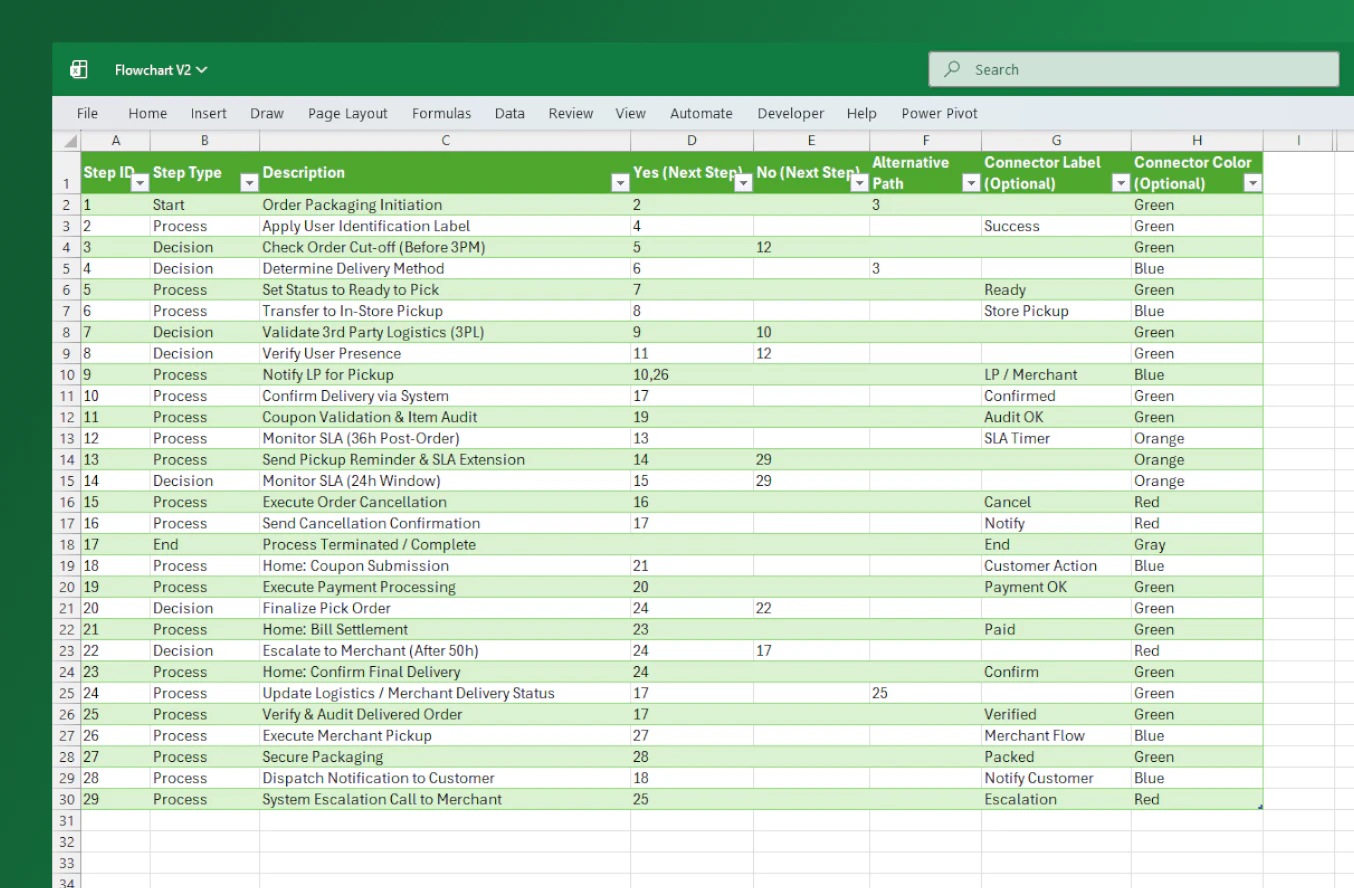1354x888 pixels.
Task: Open the Yes (Next Step) filter button
Action: [x=742, y=183]
